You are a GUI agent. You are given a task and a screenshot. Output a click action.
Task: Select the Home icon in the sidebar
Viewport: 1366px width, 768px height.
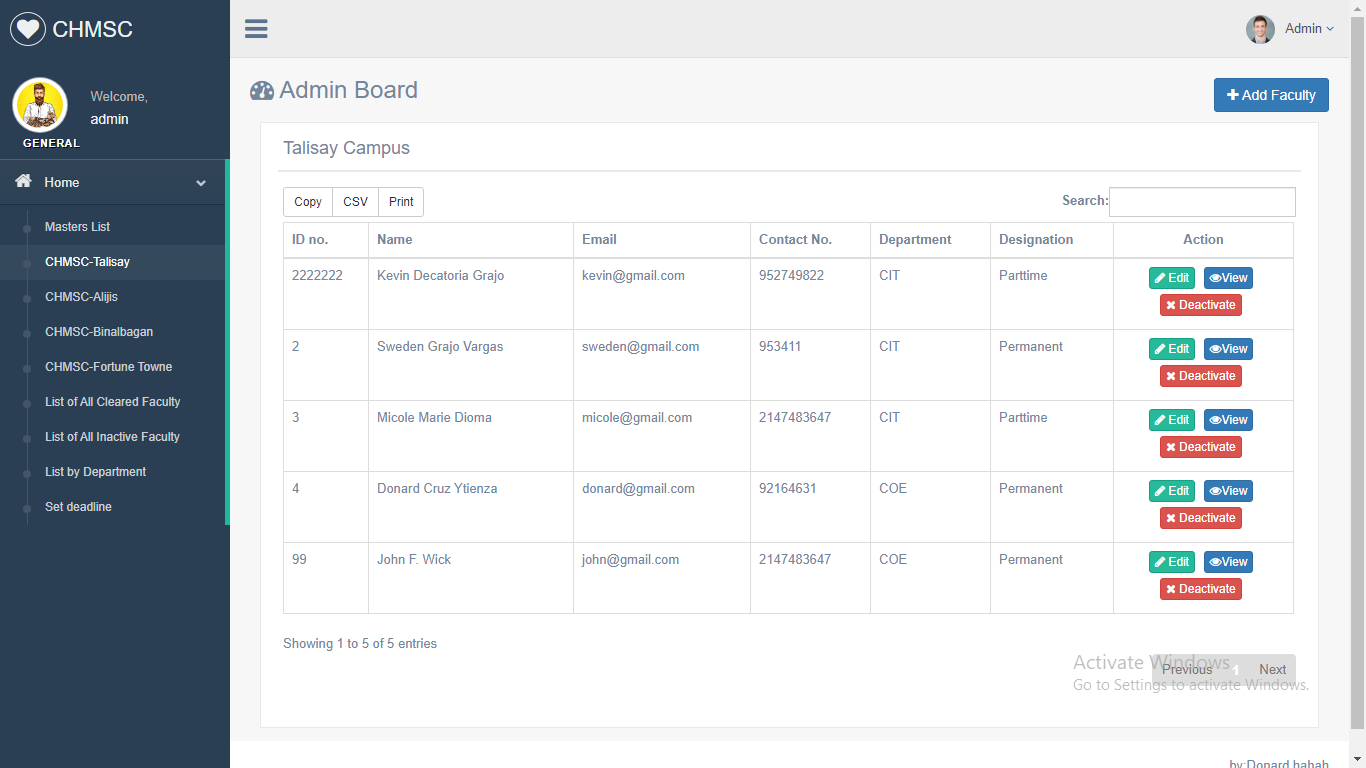22,182
